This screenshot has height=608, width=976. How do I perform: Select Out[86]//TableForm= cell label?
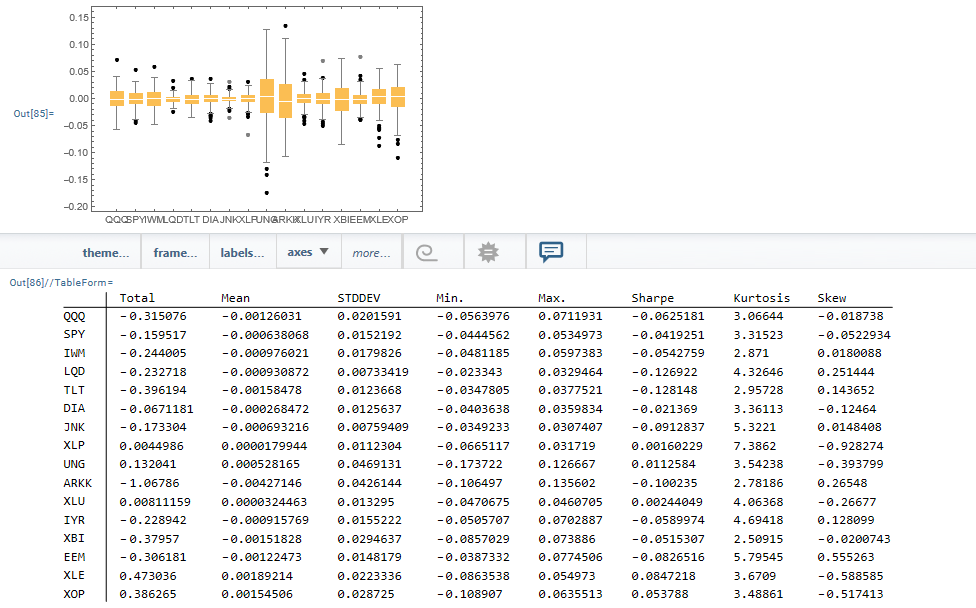(x=61, y=283)
